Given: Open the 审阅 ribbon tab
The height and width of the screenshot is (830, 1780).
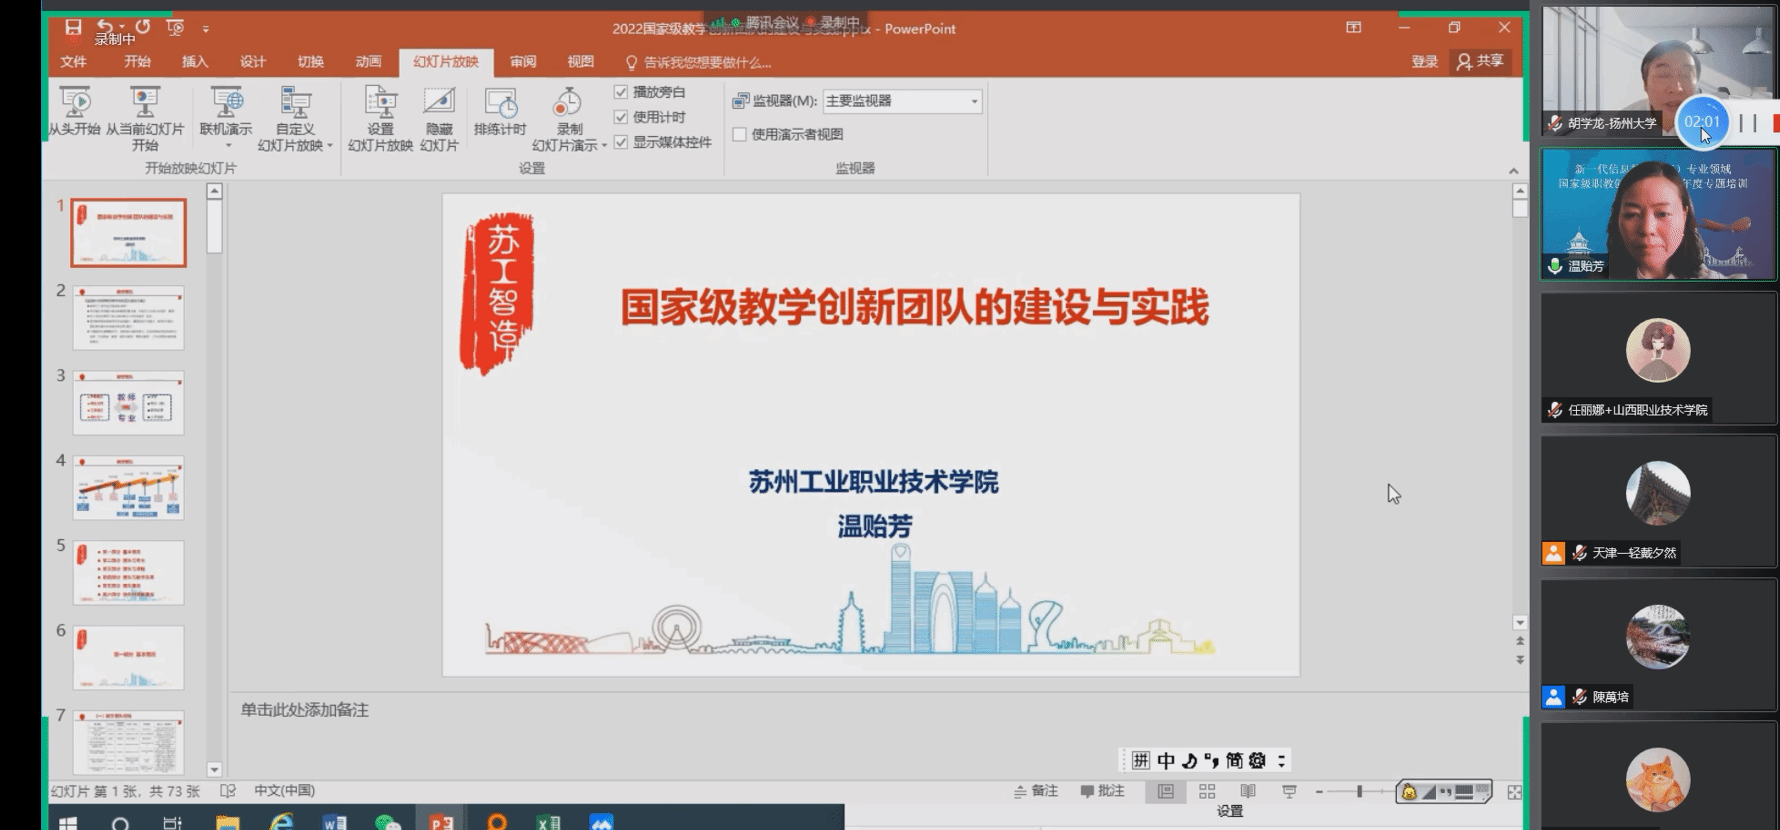Looking at the screenshot, I should pos(523,62).
